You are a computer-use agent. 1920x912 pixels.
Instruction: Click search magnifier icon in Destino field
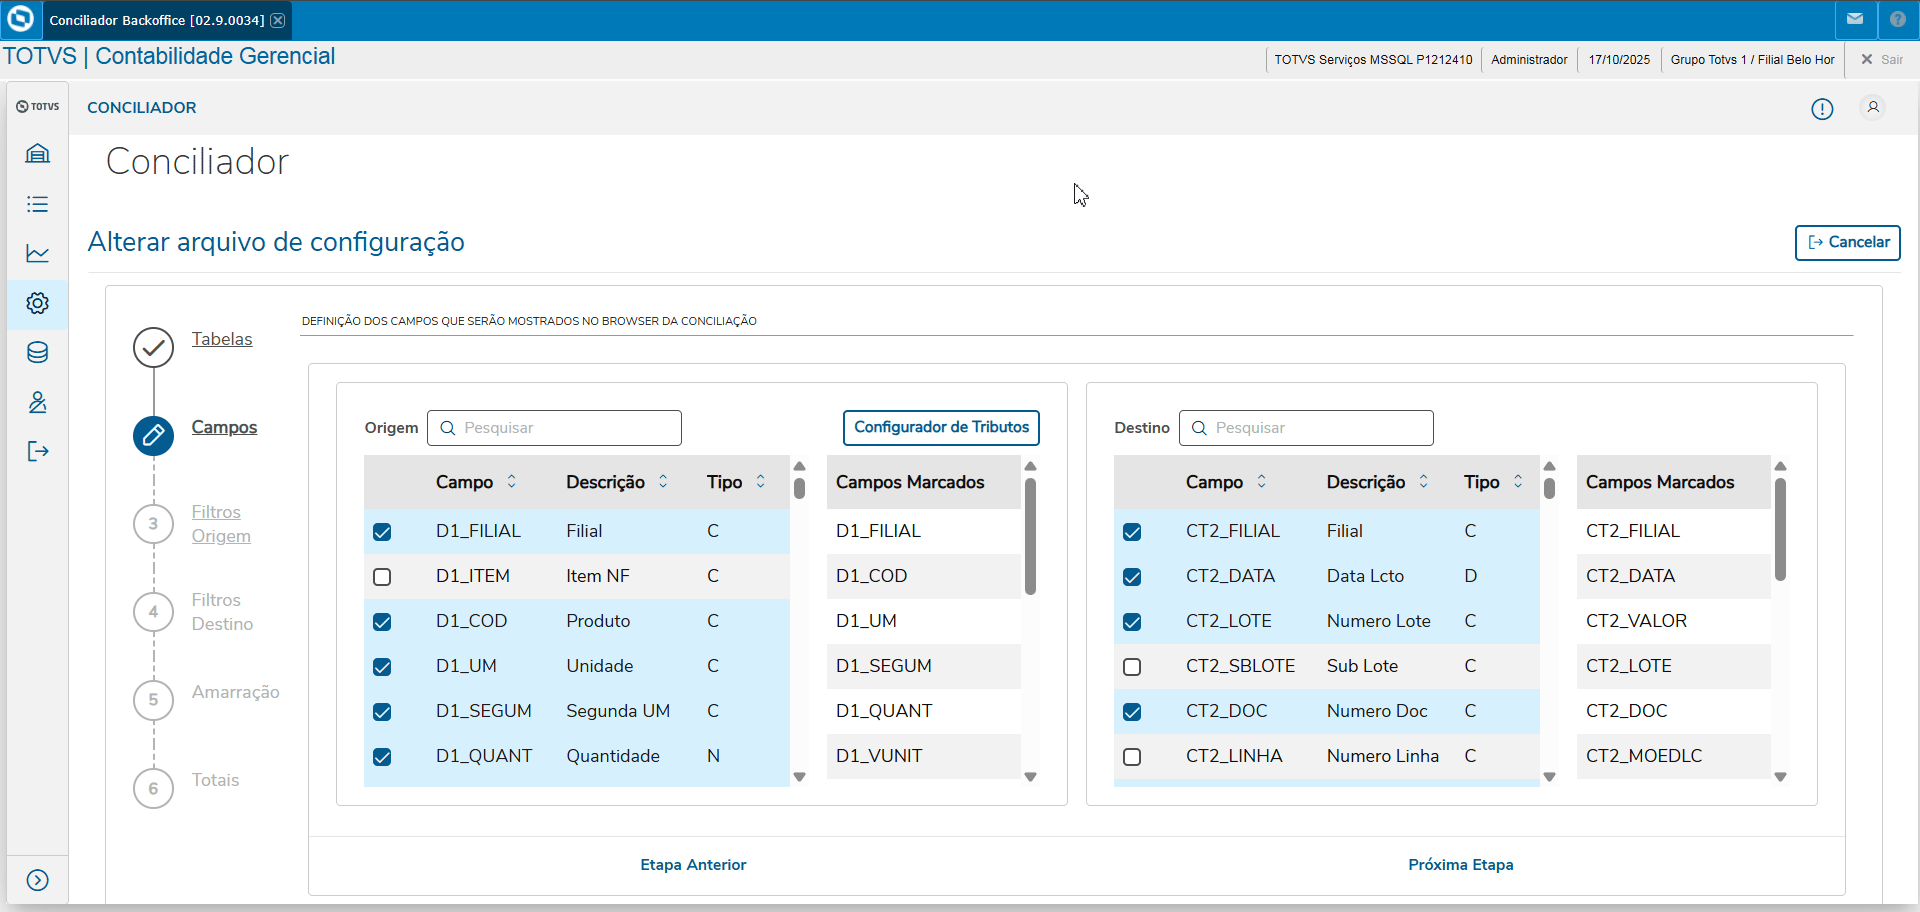pyautogui.click(x=1199, y=428)
